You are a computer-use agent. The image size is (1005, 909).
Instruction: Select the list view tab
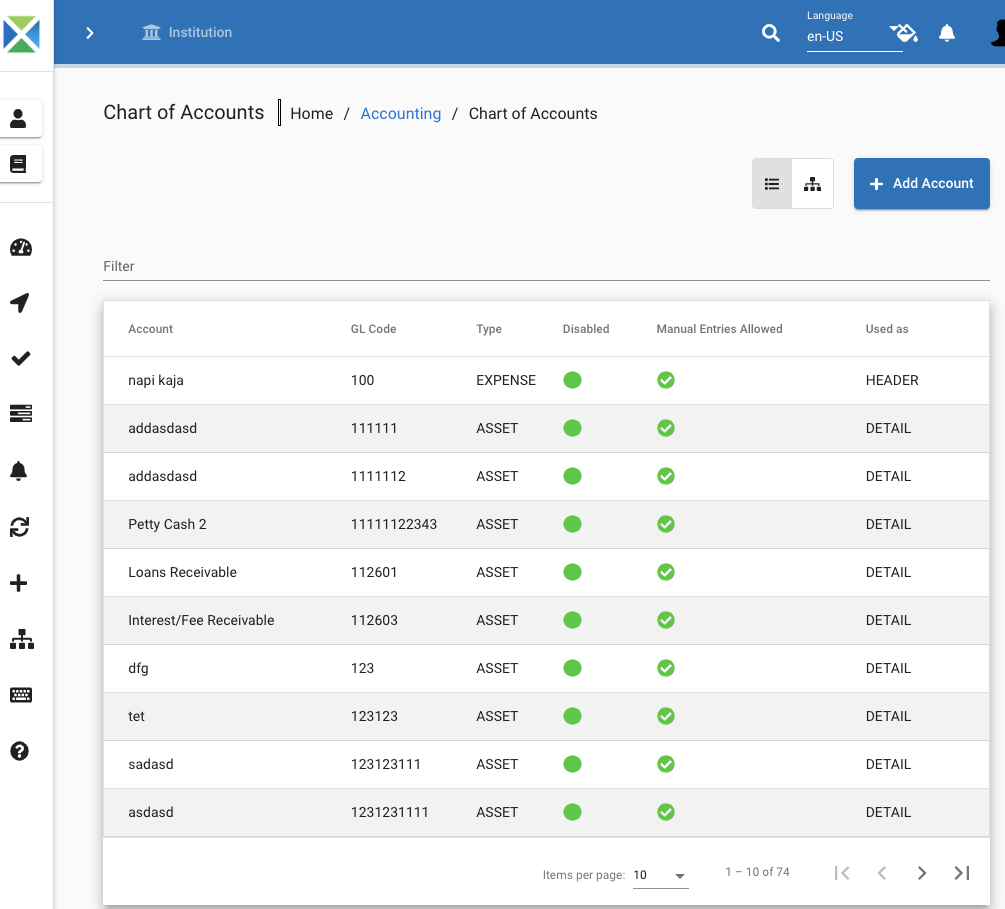pyautogui.click(x=772, y=183)
